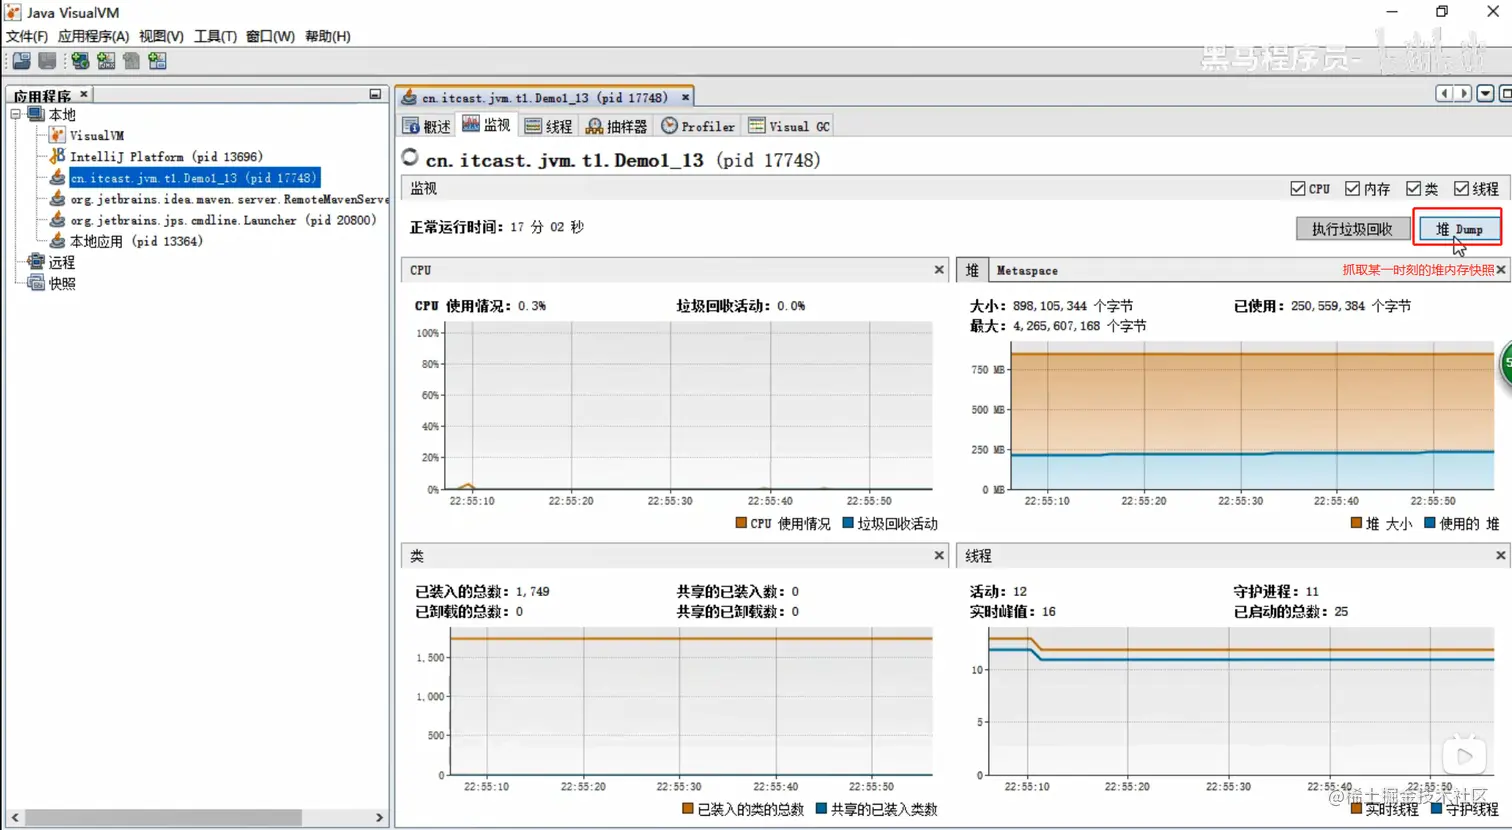Click the applications panel scroll-right arrow
The image size is (1512, 830).
[379, 817]
